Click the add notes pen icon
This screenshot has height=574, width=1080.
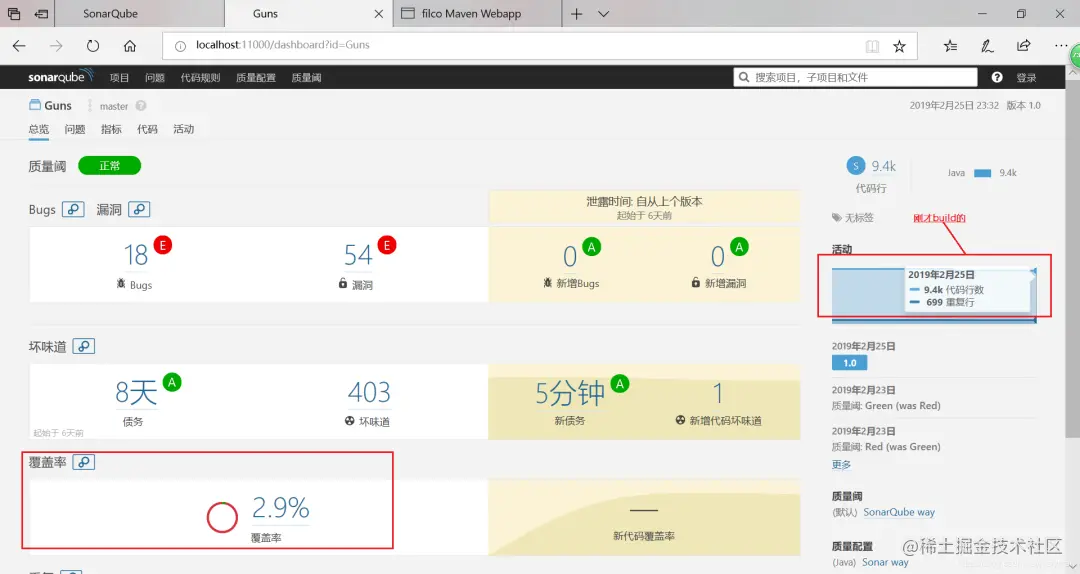coord(987,45)
